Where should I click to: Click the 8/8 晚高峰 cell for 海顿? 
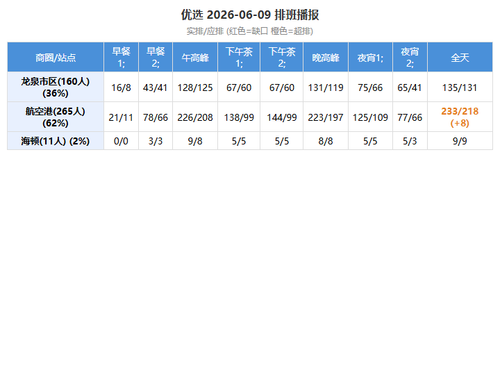[326, 141]
